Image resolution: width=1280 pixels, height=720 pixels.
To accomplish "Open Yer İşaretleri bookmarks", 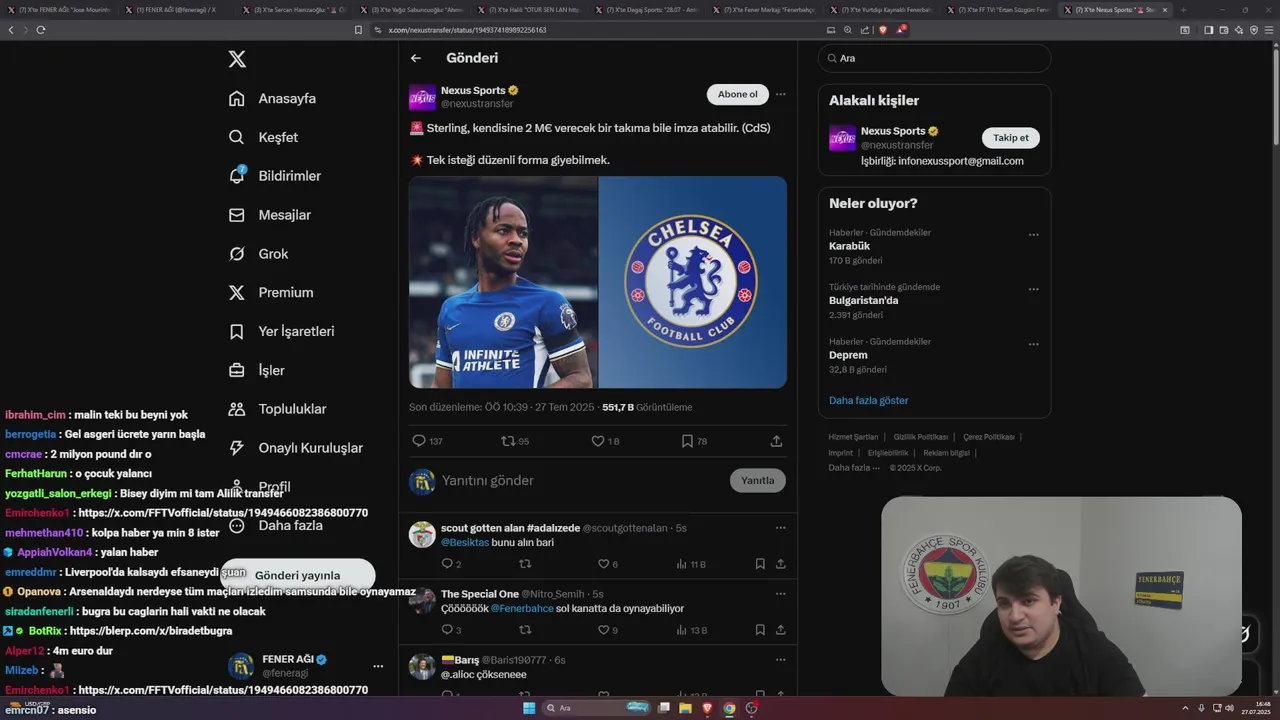I will (281, 331).
